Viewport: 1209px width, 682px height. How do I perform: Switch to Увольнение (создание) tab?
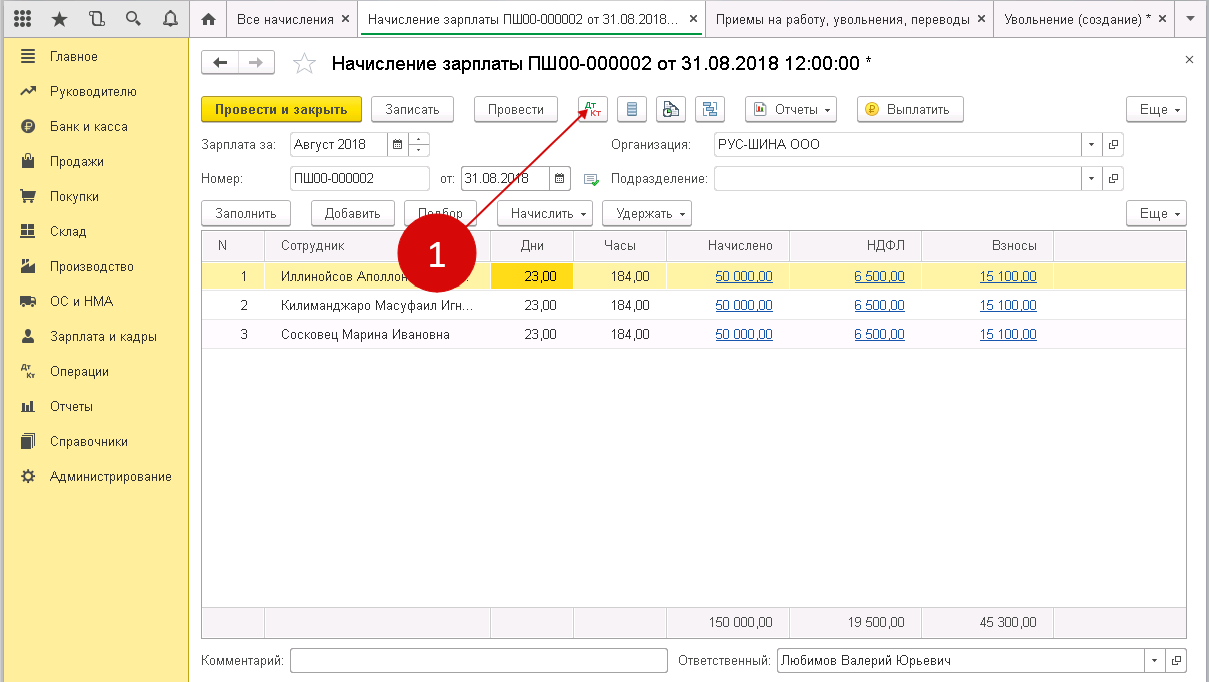pos(1077,19)
